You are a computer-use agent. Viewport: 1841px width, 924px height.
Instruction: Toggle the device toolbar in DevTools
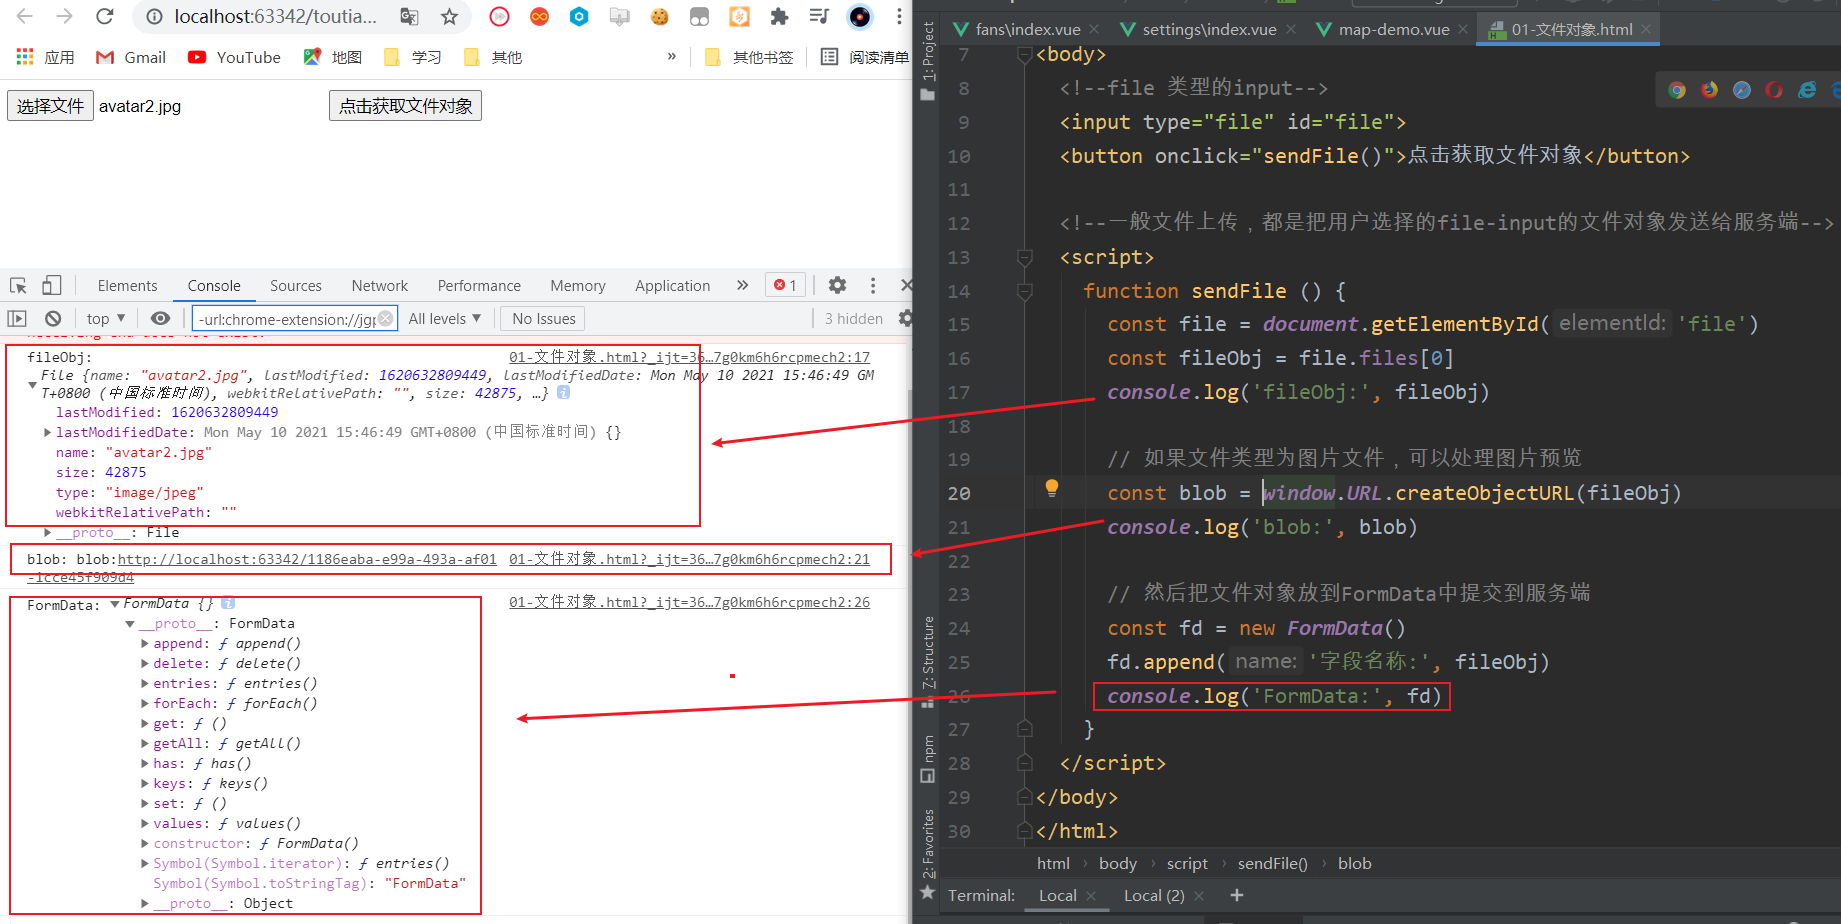[x=52, y=285]
